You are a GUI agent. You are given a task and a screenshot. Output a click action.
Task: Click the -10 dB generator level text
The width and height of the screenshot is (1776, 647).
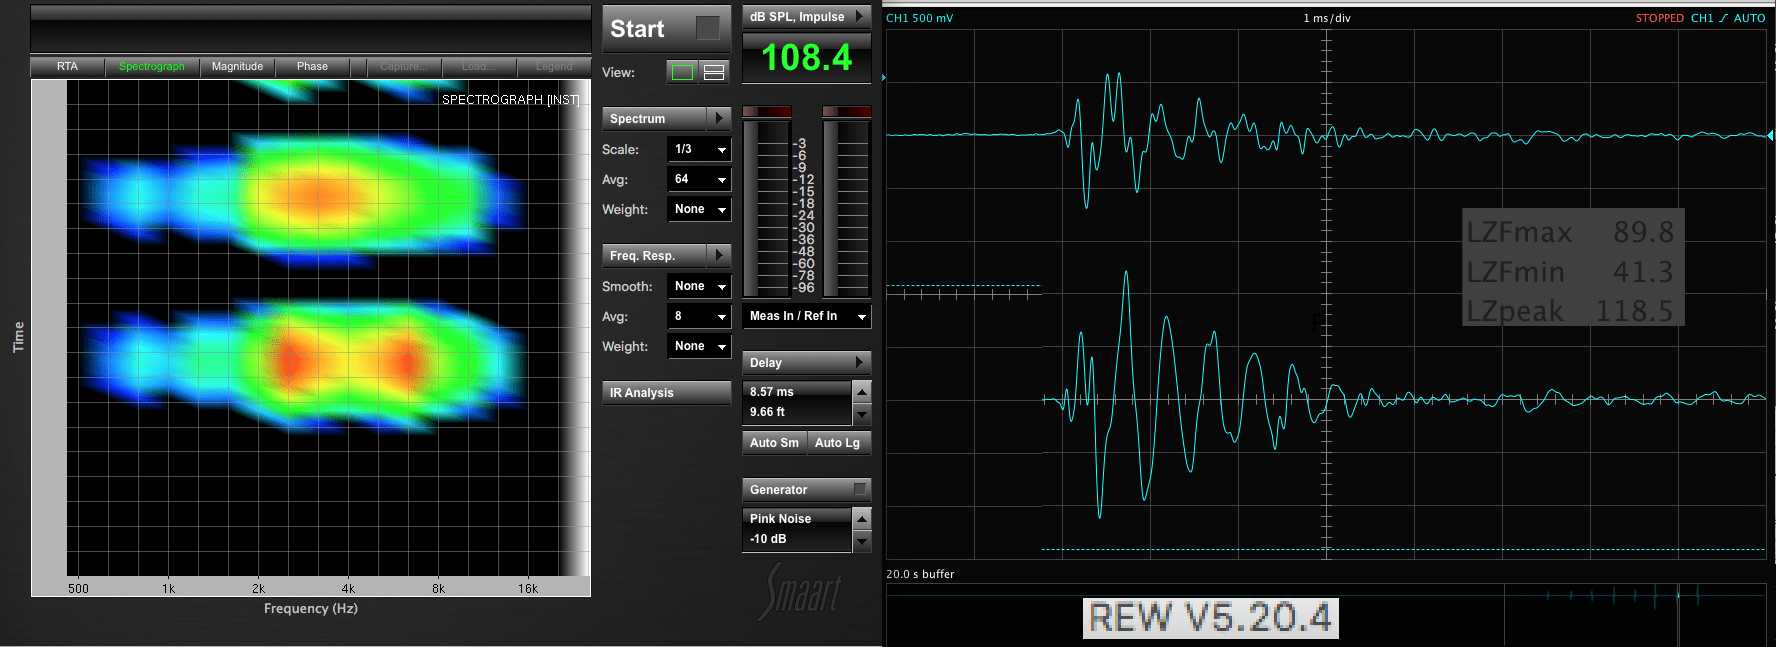pyautogui.click(x=768, y=539)
